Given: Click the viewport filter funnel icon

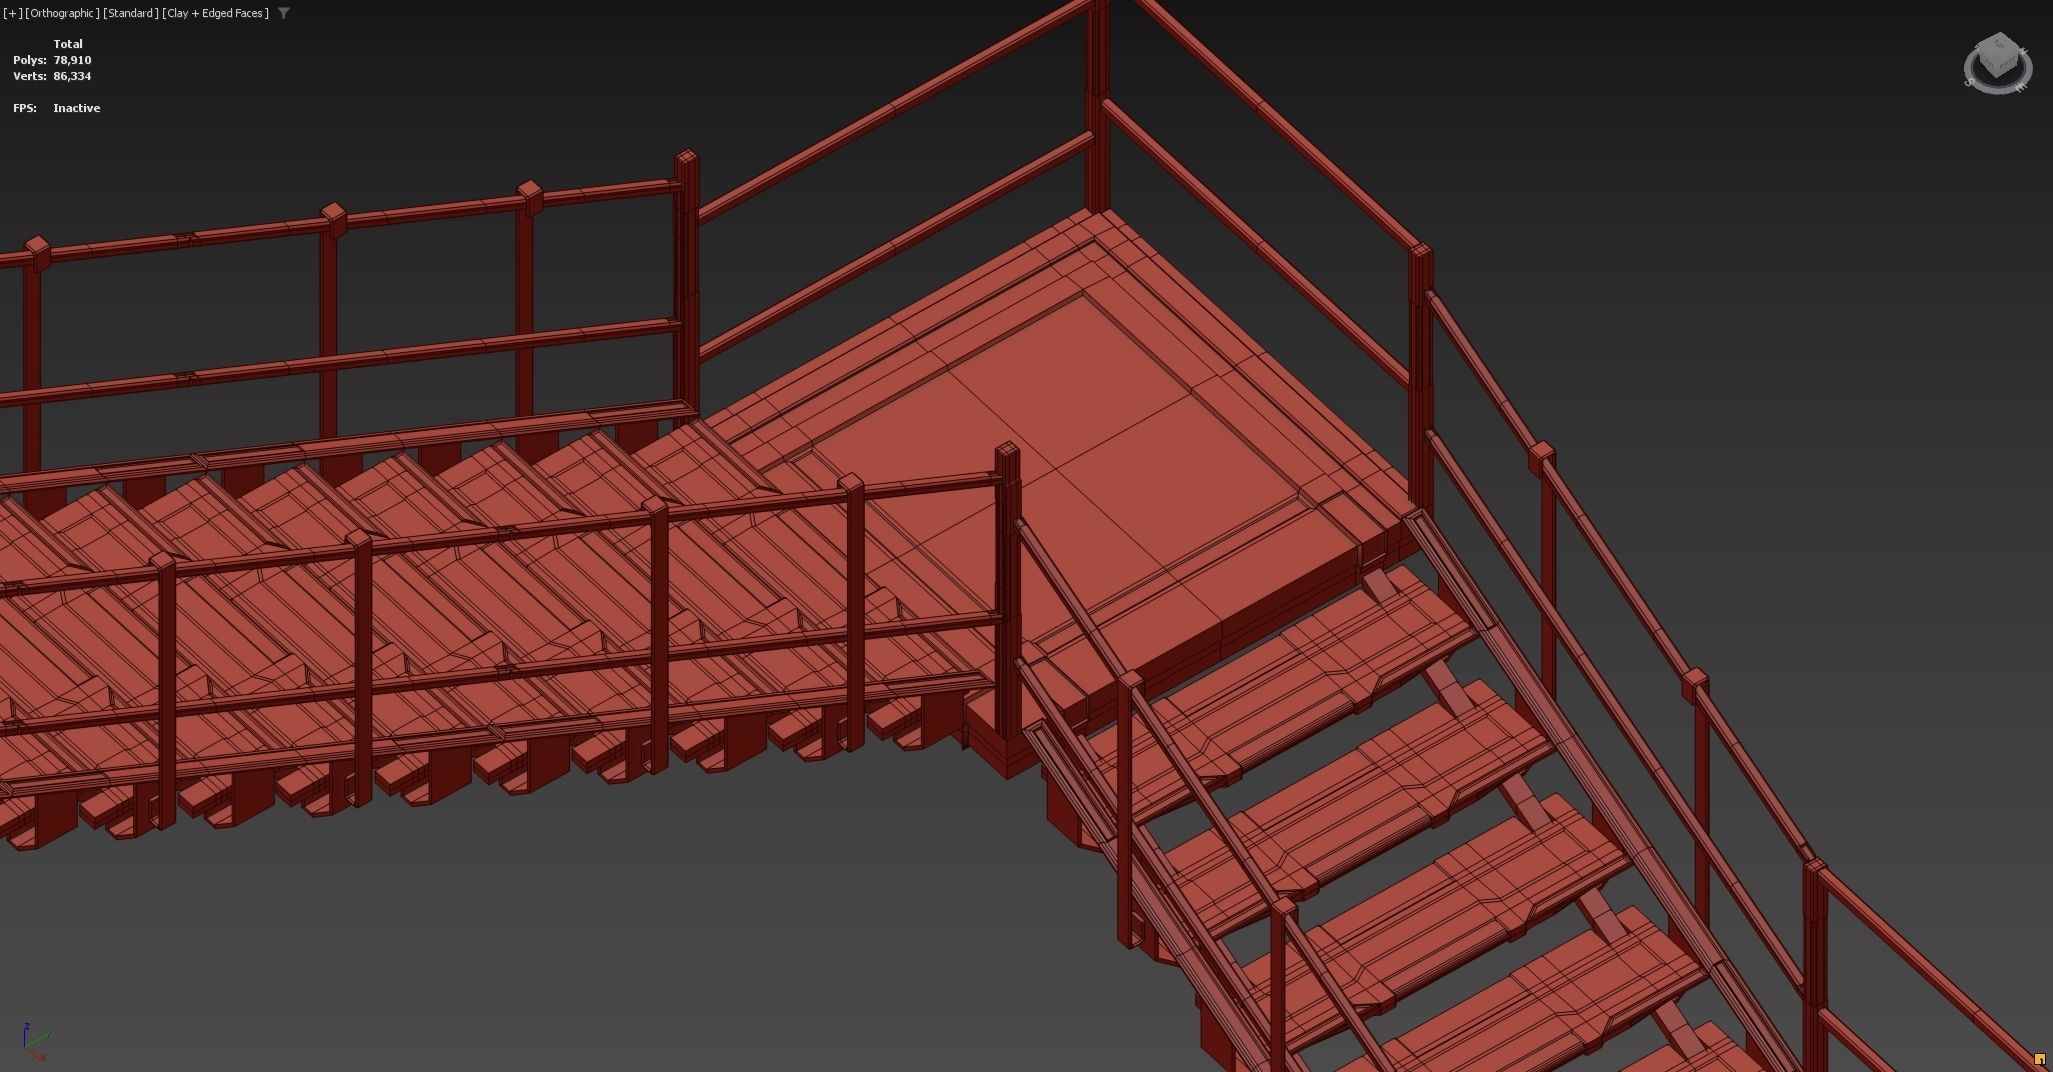Looking at the screenshot, I should pos(284,13).
